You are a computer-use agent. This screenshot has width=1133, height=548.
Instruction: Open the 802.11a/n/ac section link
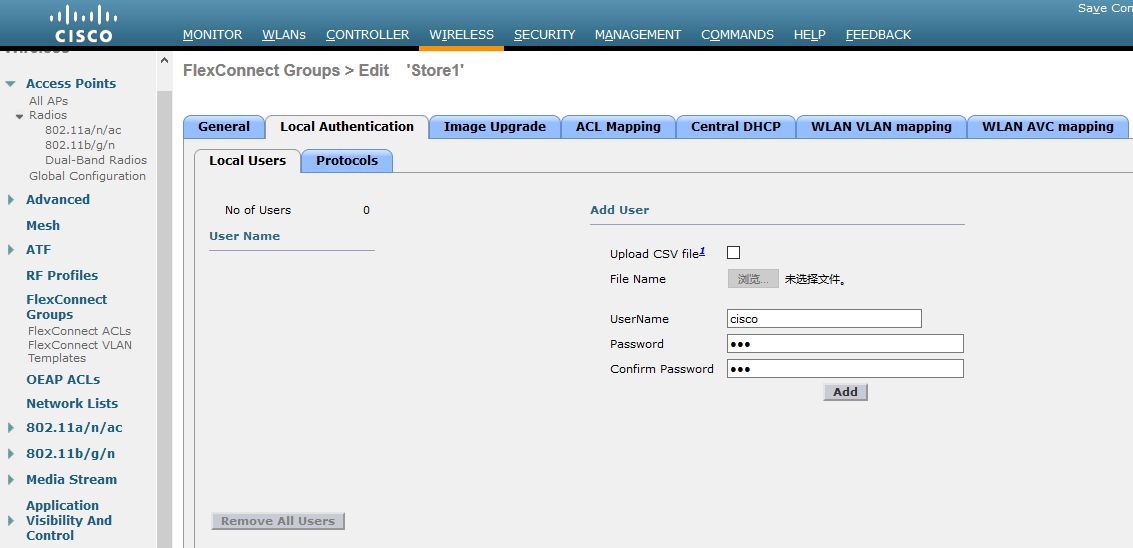coord(74,427)
